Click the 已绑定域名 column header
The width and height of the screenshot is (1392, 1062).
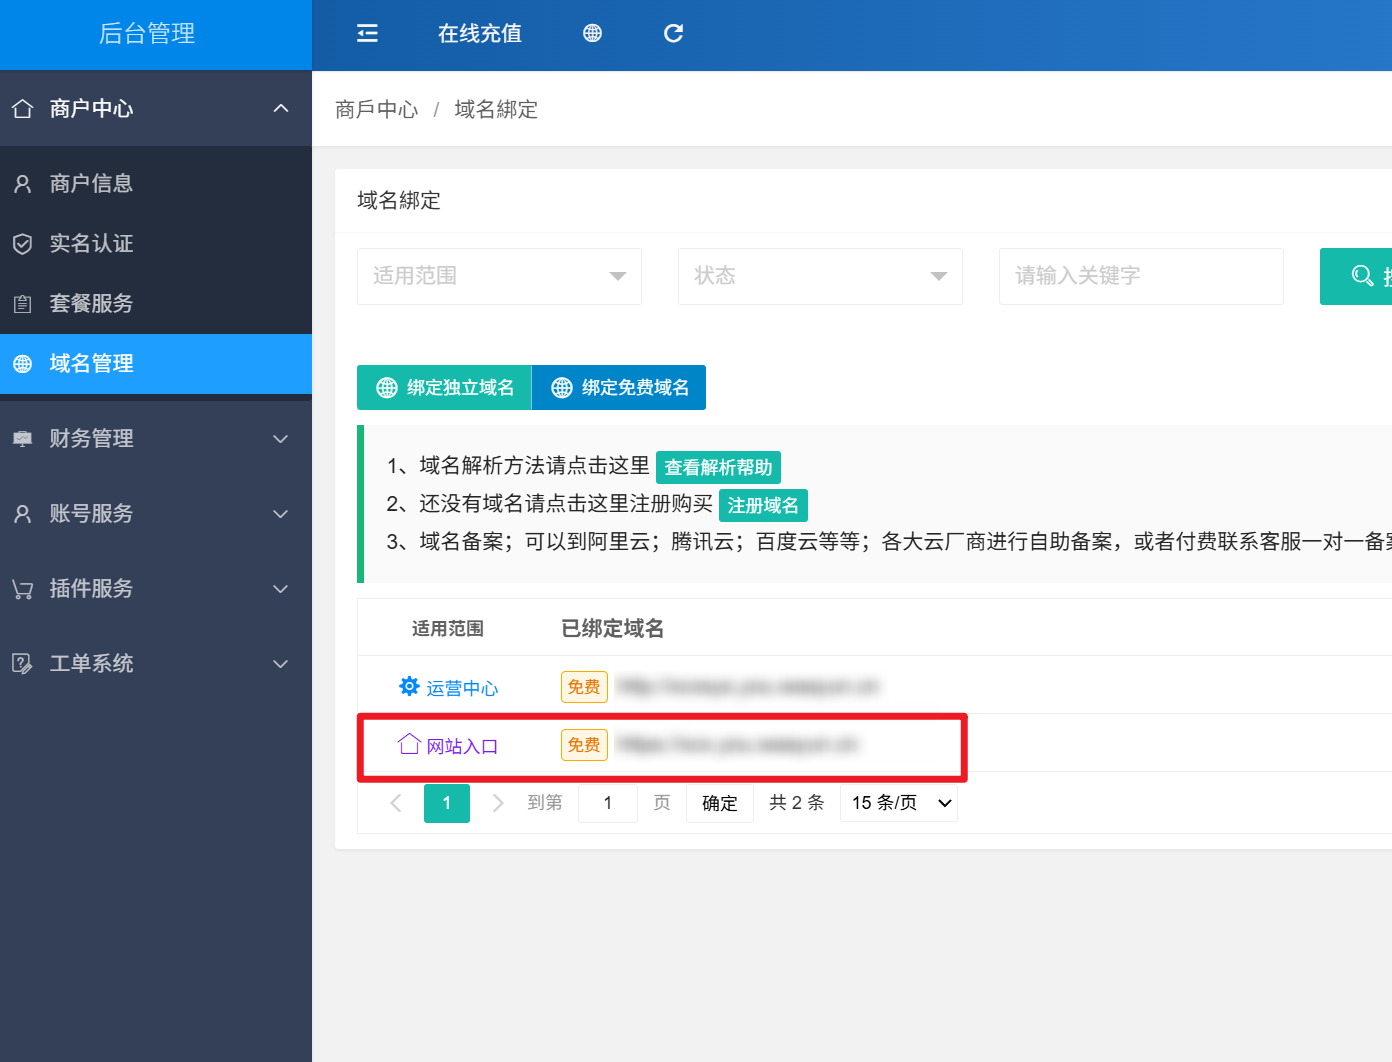(613, 628)
